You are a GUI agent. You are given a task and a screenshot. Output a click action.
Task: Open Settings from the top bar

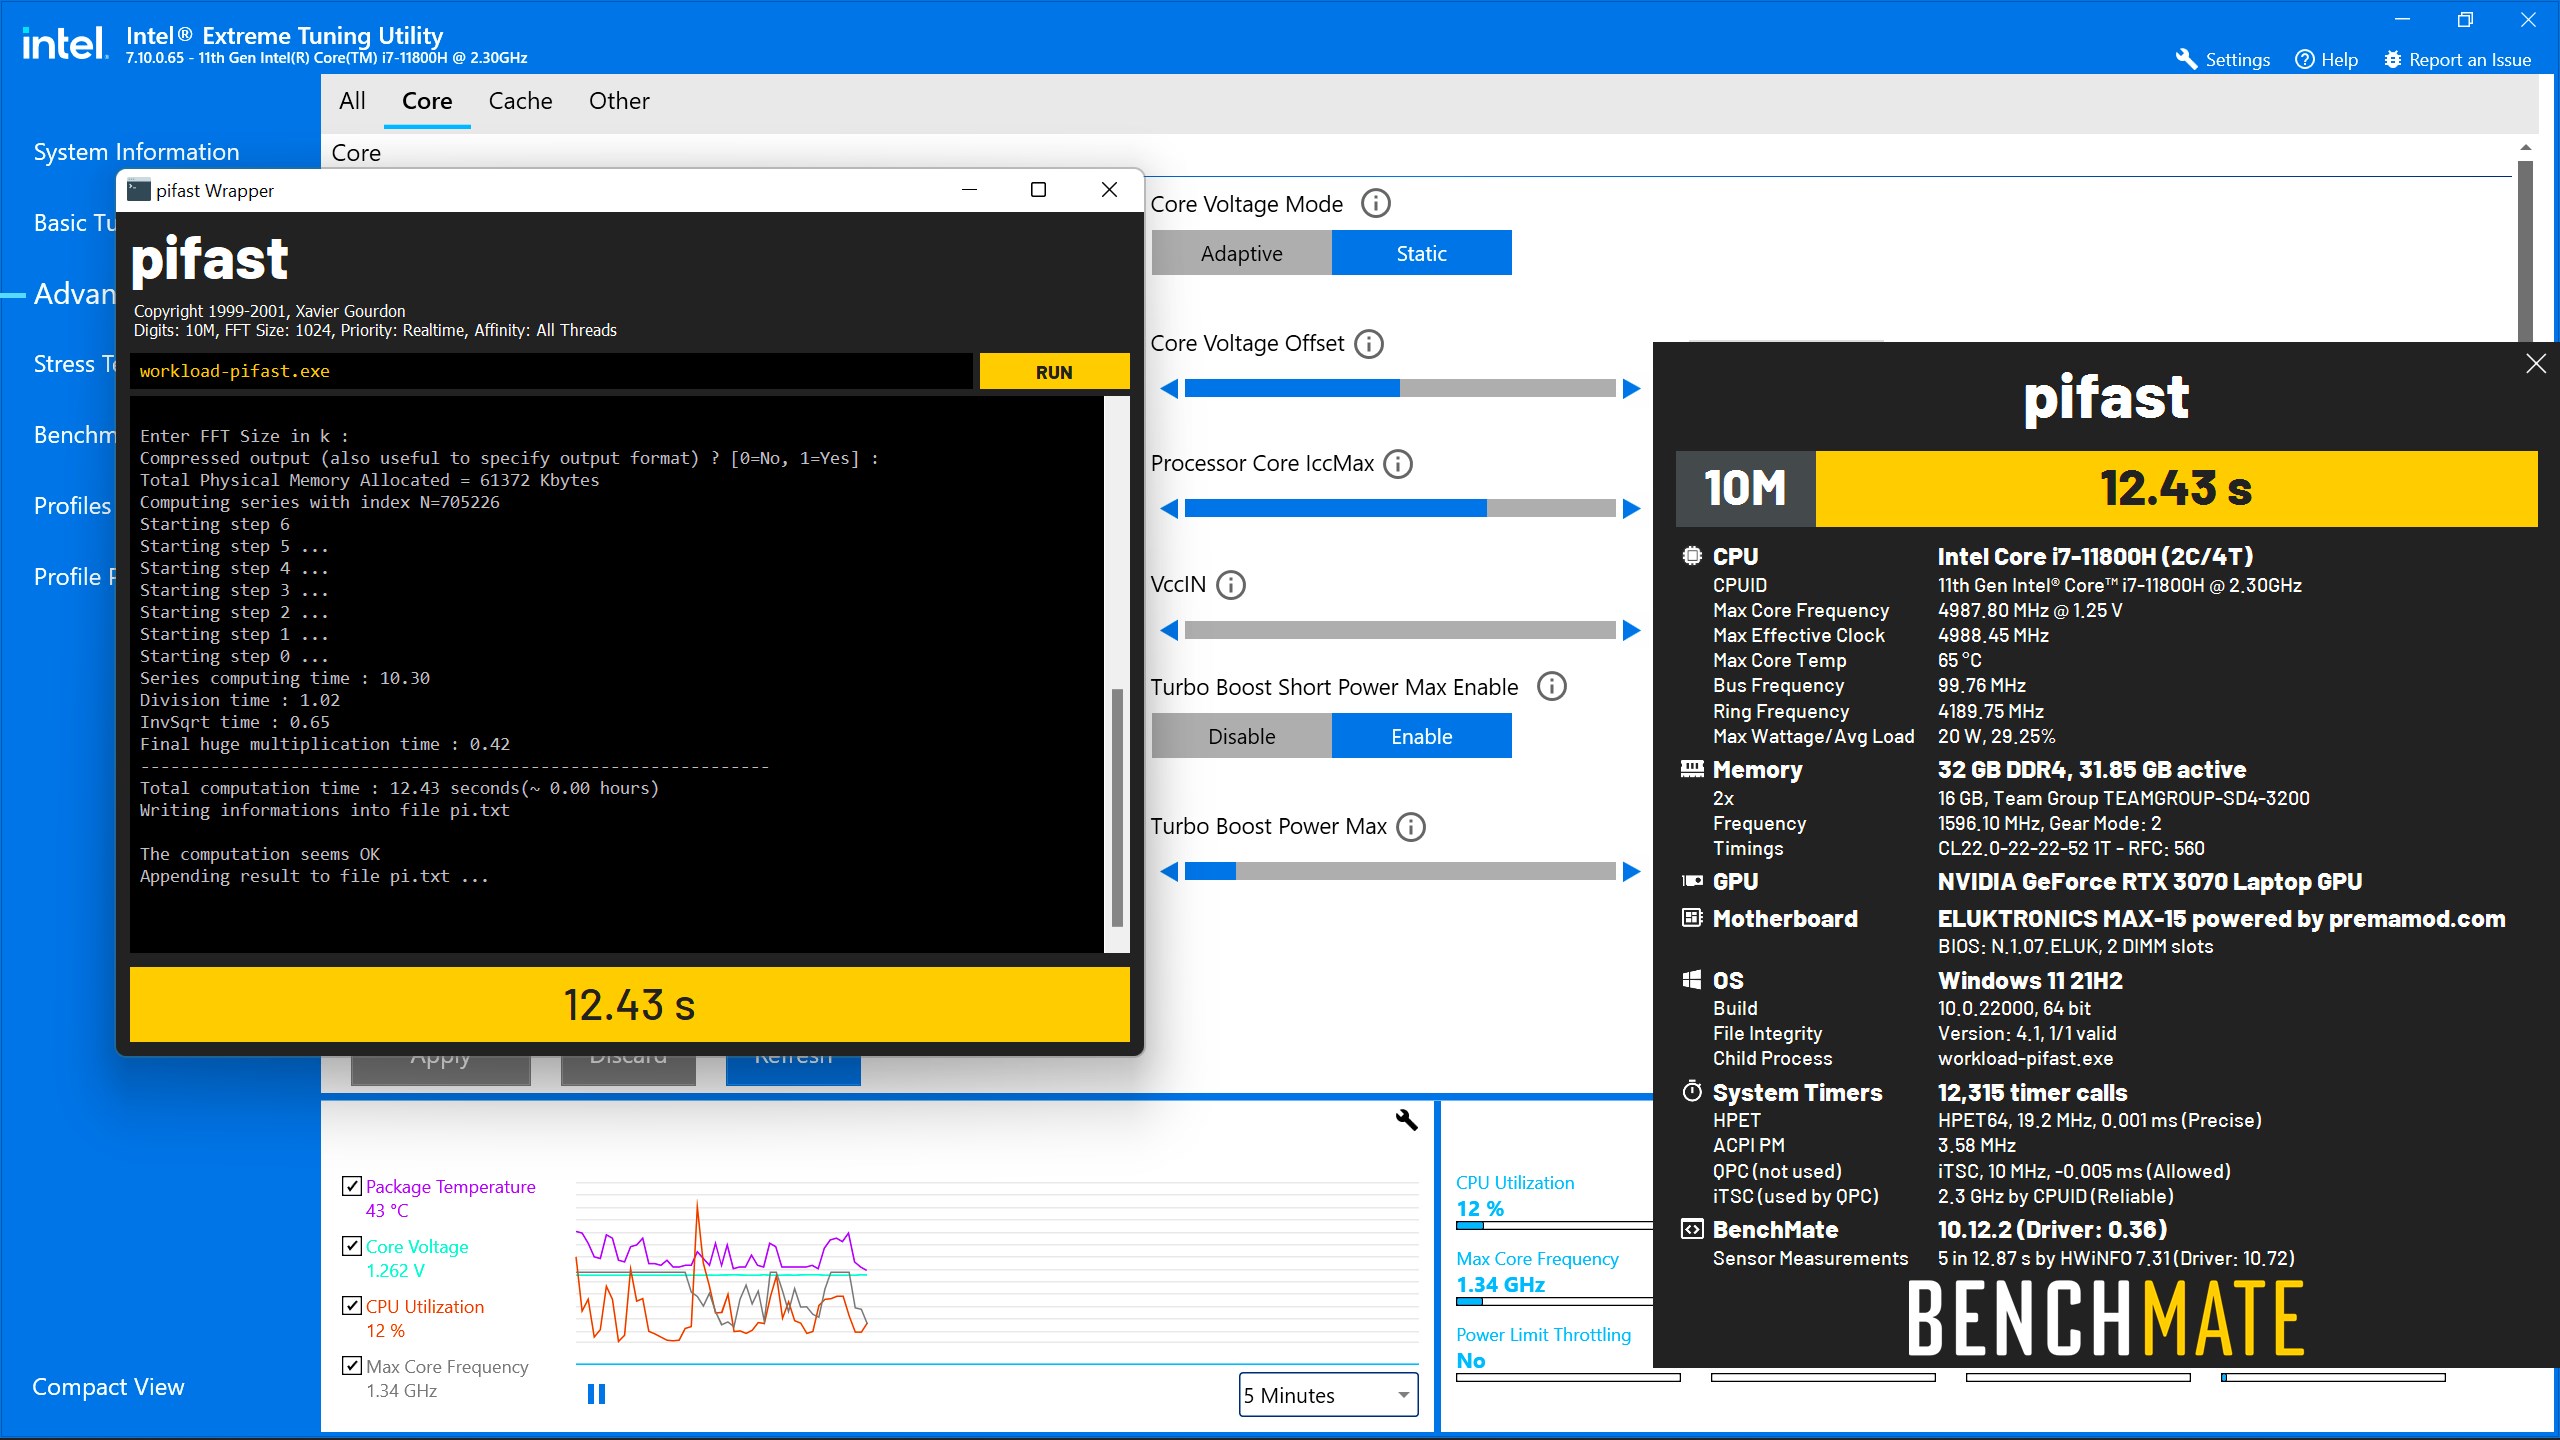tap(2223, 60)
